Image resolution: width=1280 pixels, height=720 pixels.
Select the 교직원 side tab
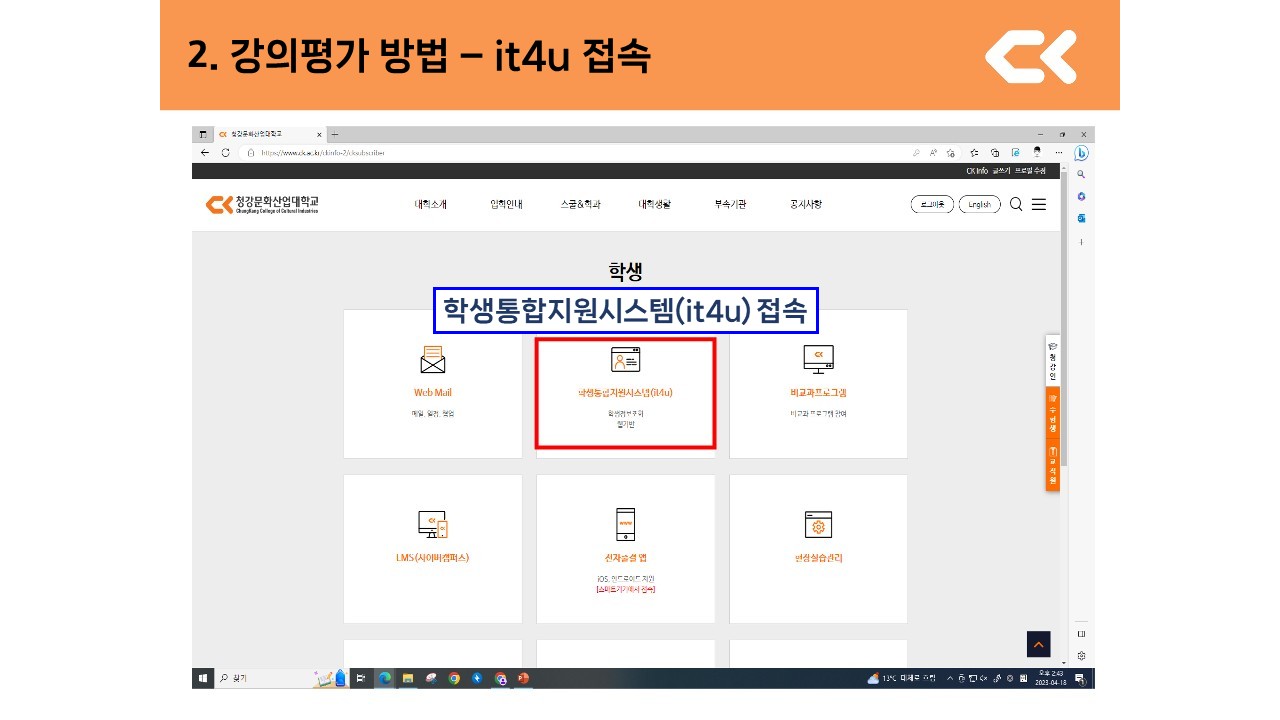[1053, 467]
